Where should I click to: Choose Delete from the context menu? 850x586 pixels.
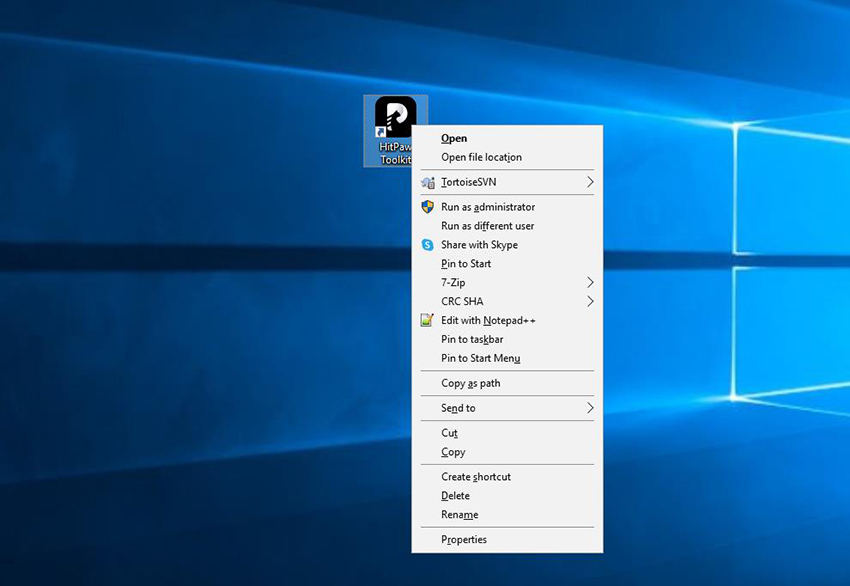455,496
